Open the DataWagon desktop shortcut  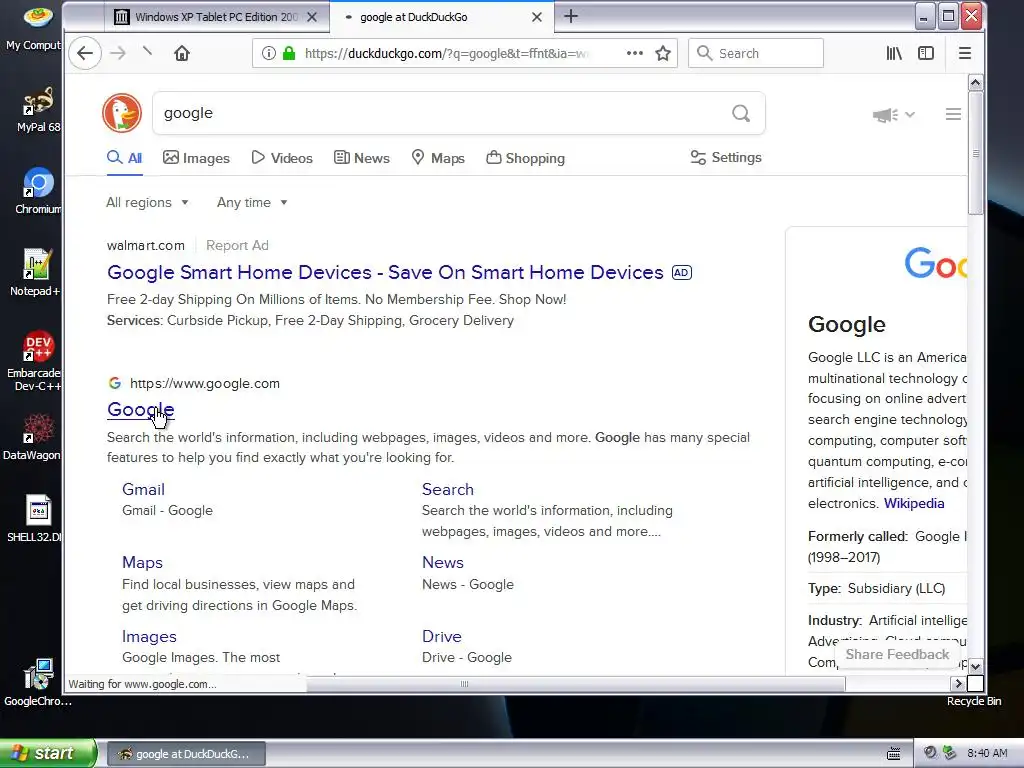(32, 437)
